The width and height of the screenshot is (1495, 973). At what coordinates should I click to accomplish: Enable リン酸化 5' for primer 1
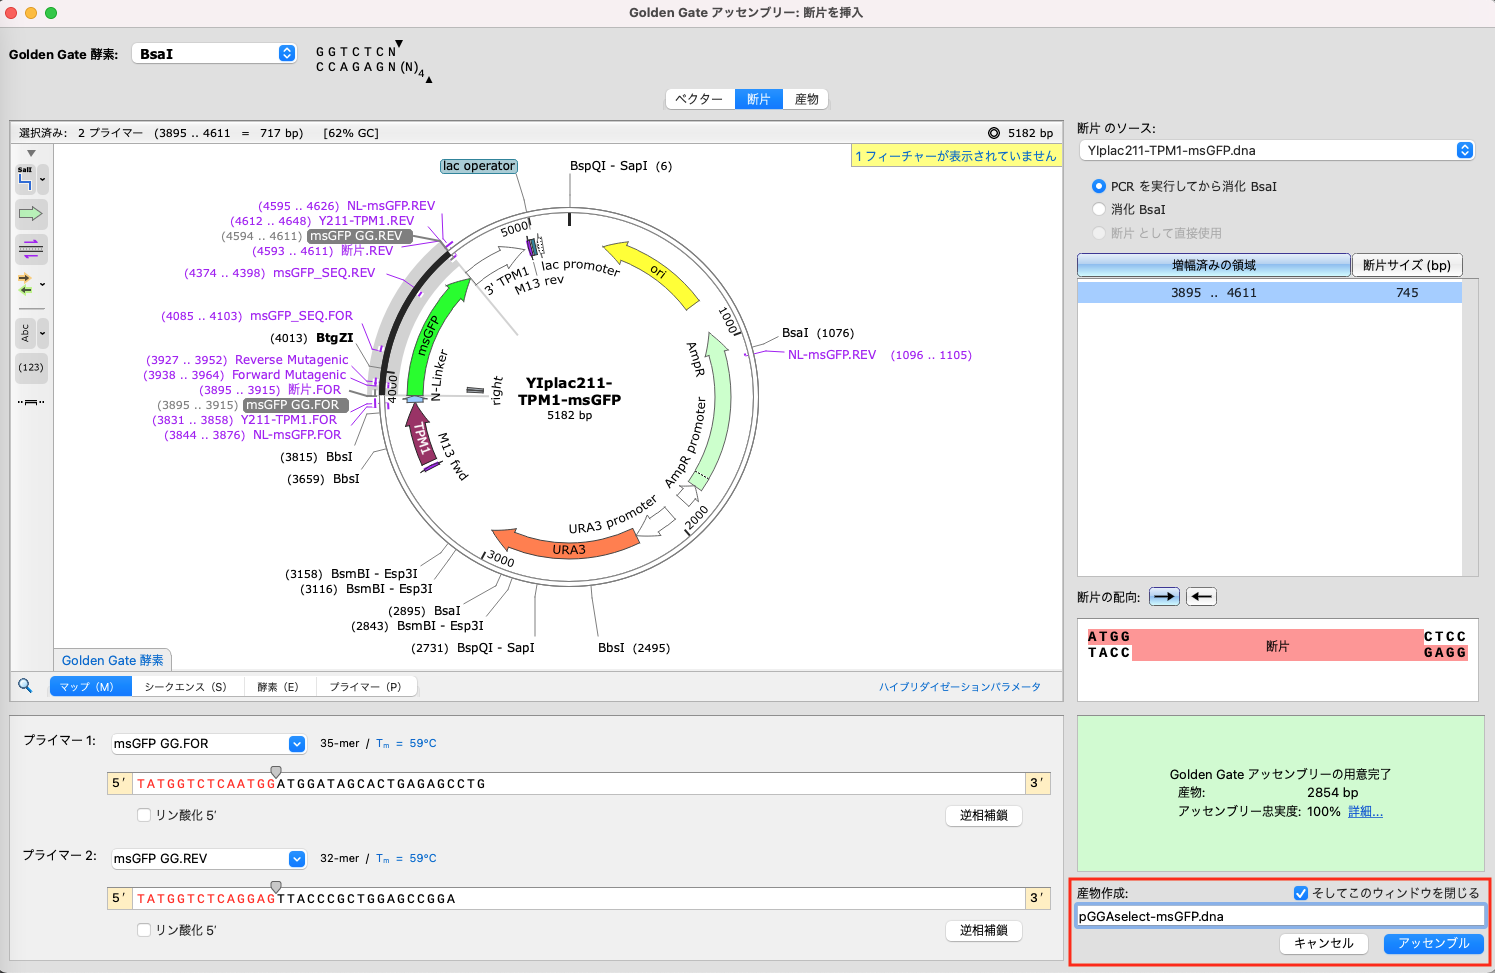point(144,815)
